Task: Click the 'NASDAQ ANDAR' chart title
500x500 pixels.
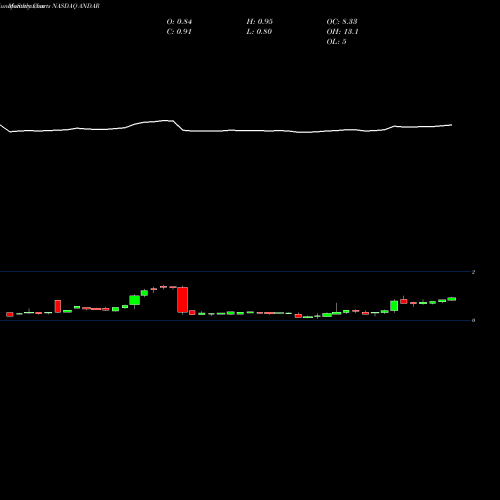Action: click(76, 6)
